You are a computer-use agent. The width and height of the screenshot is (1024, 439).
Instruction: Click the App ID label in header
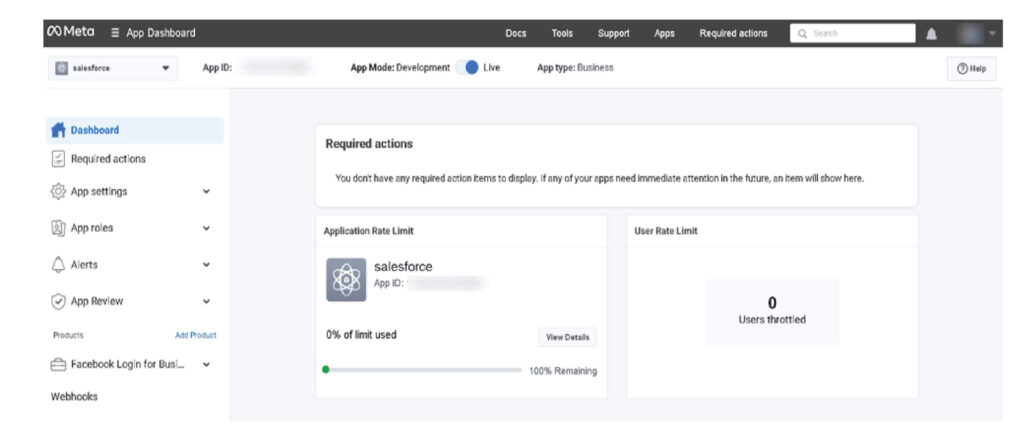click(x=217, y=67)
